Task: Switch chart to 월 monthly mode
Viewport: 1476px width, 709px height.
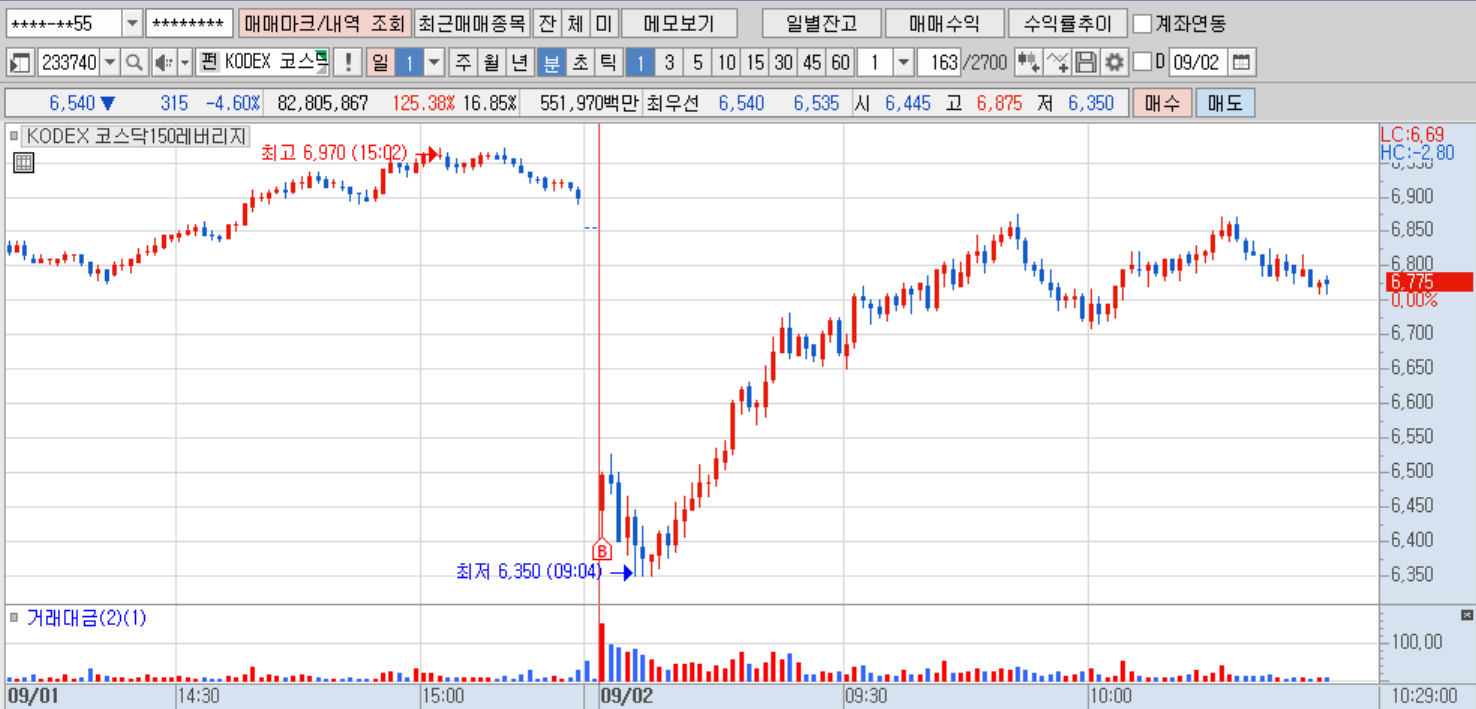Action: click(x=491, y=63)
